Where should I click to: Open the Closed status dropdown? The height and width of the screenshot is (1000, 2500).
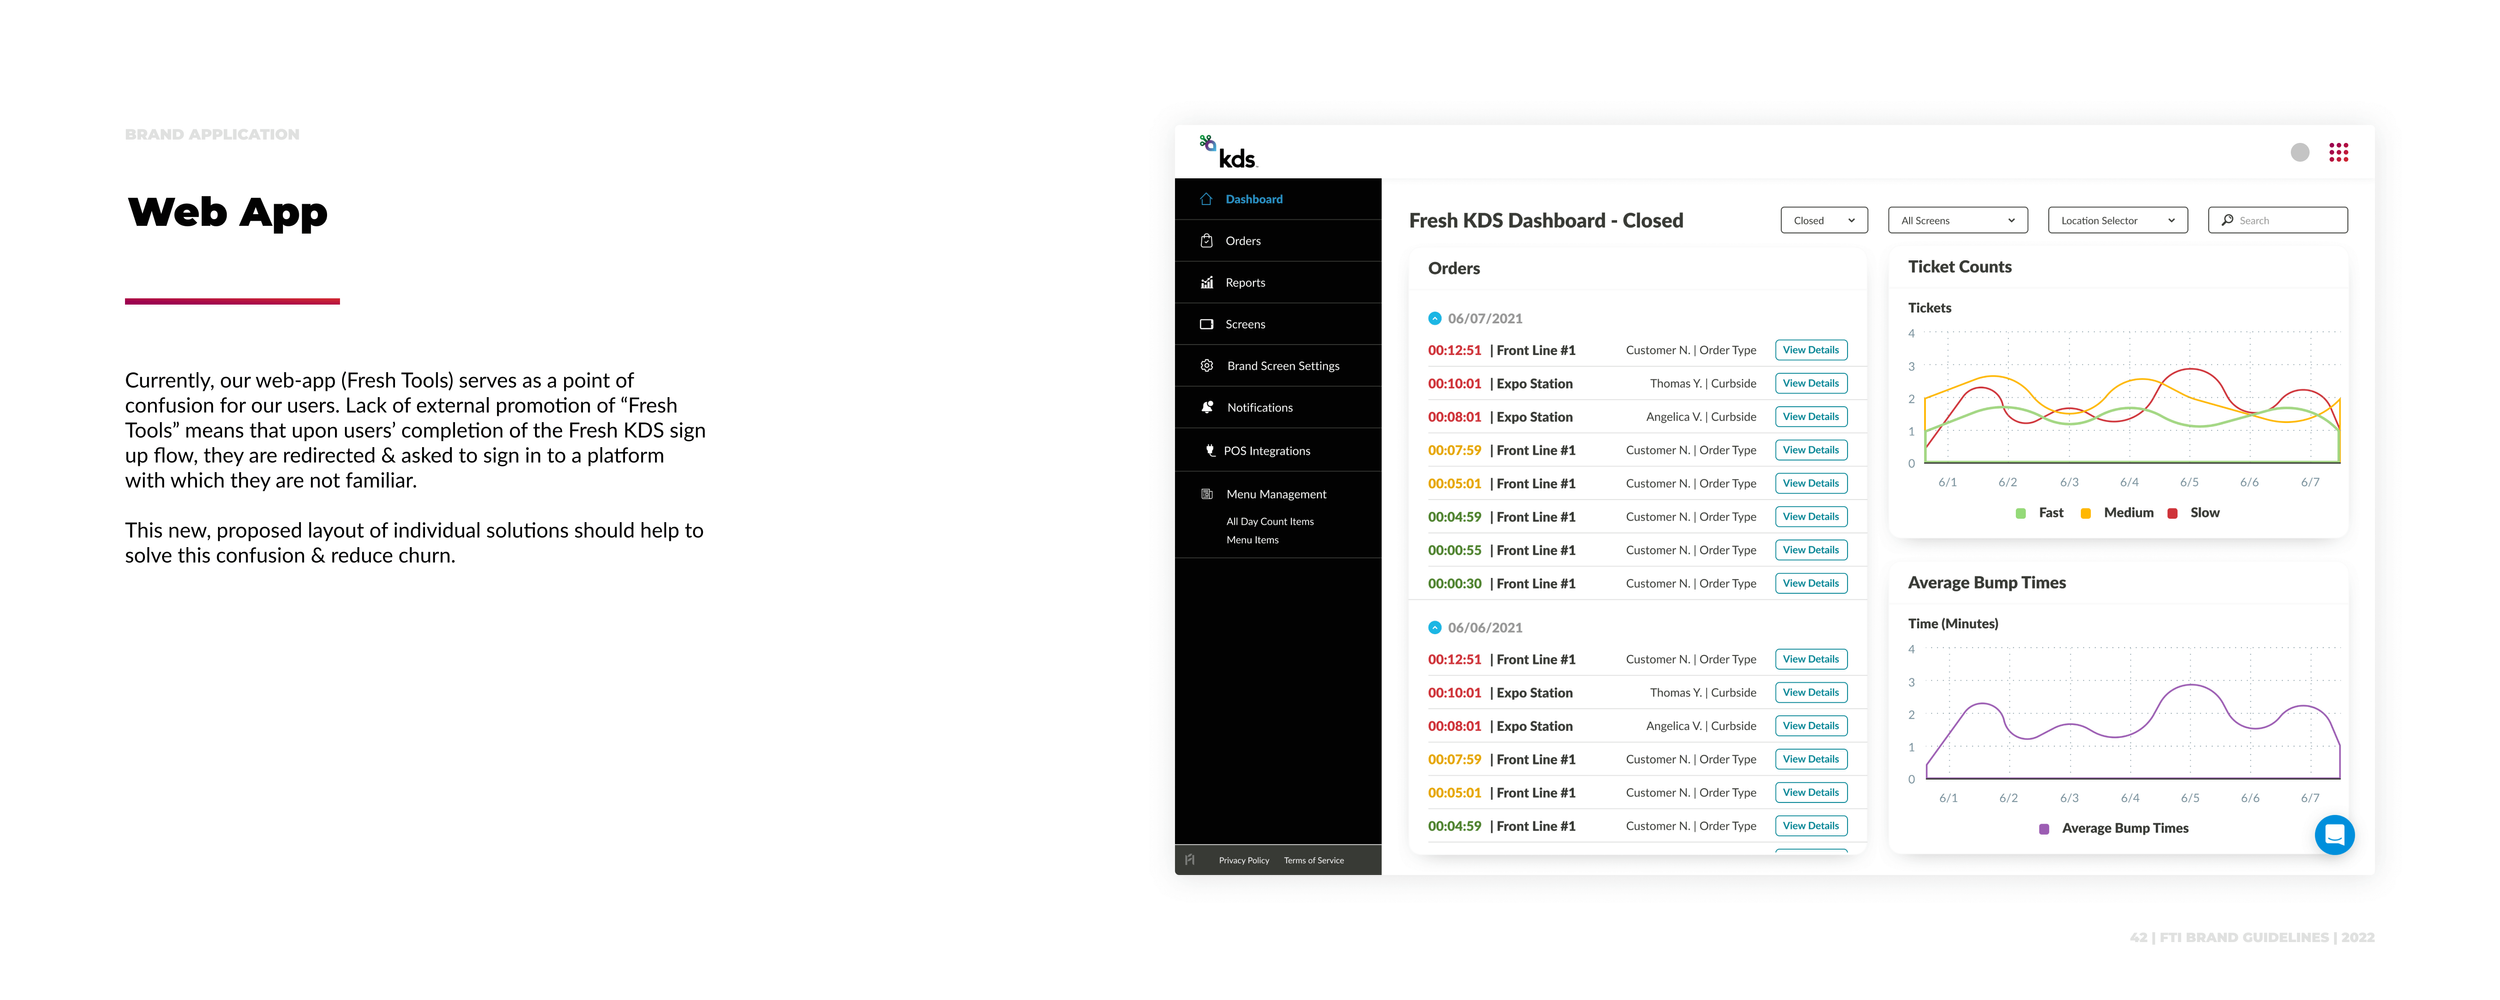tap(1824, 220)
